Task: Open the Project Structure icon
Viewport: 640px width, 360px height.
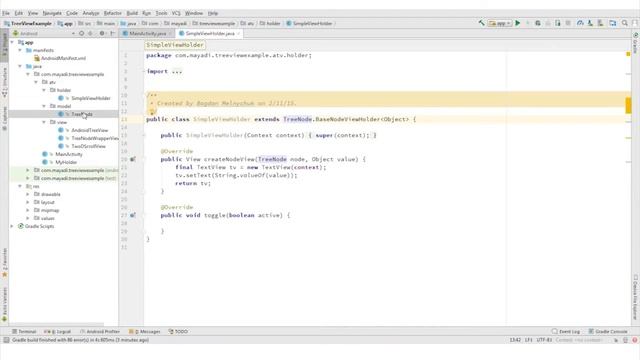Action: (x=613, y=23)
